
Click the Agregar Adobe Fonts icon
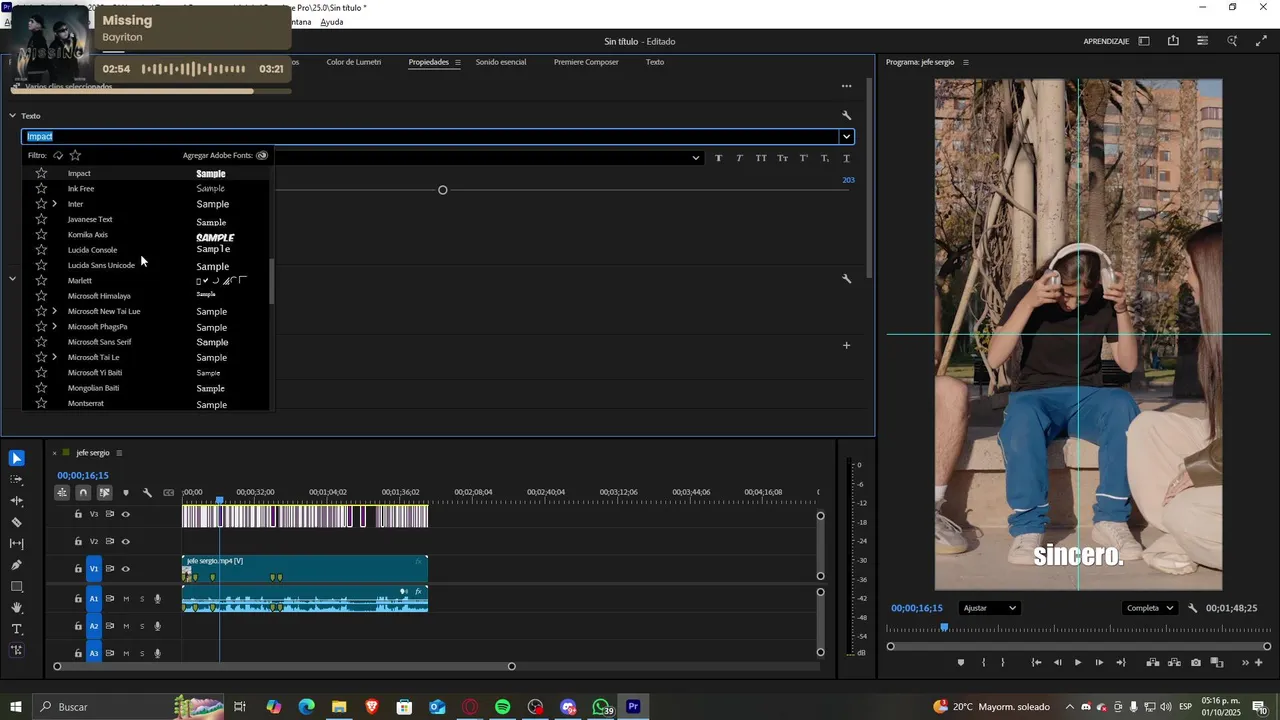click(x=262, y=155)
